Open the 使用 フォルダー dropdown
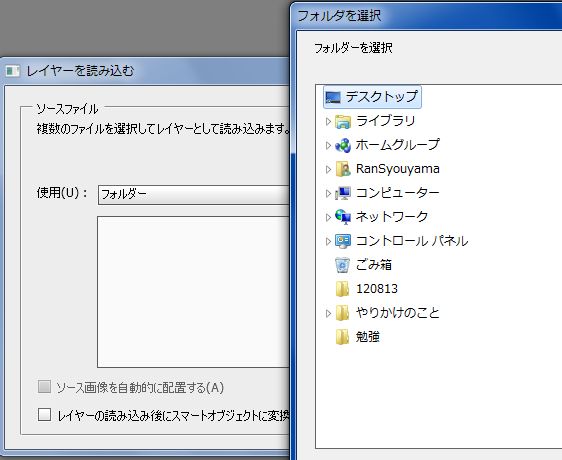 [194, 195]
